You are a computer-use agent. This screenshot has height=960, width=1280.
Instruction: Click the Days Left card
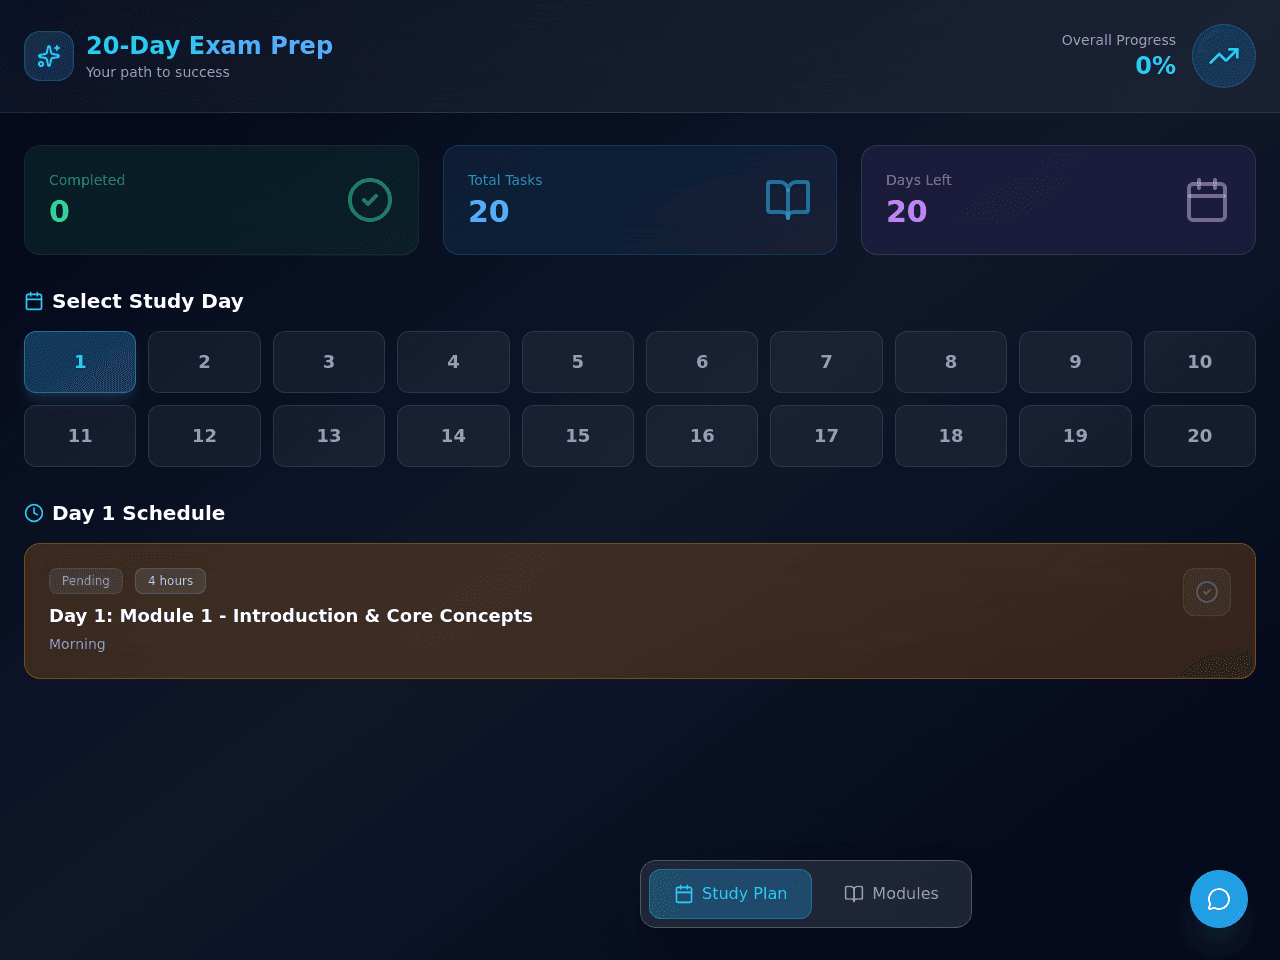tap(1058, 200)
